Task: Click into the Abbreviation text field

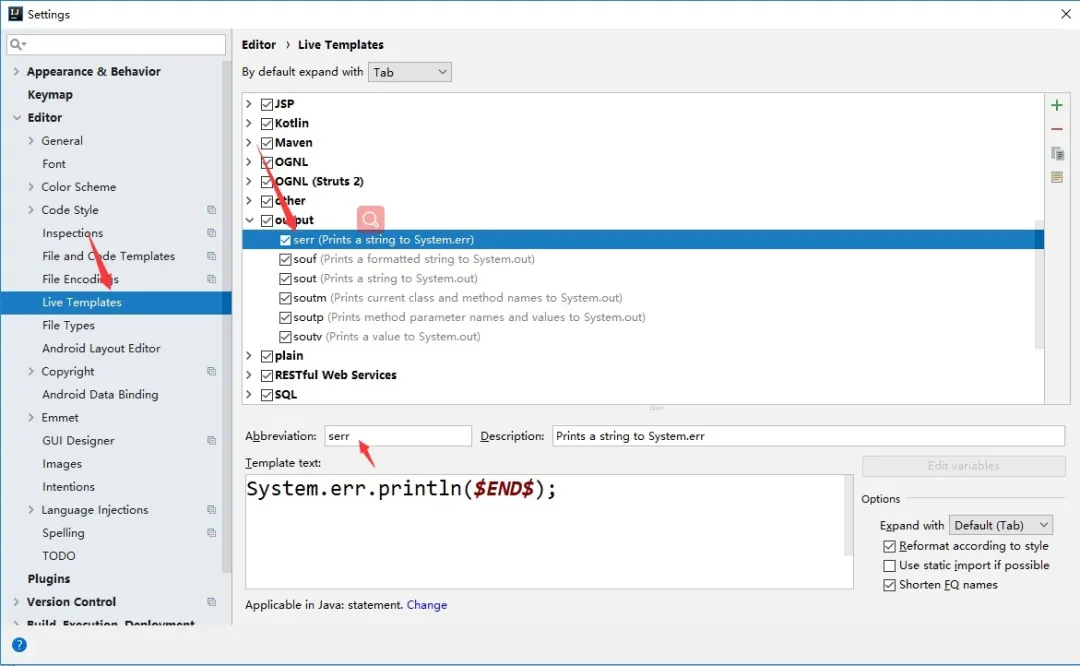Action: [x=398, y=436]
